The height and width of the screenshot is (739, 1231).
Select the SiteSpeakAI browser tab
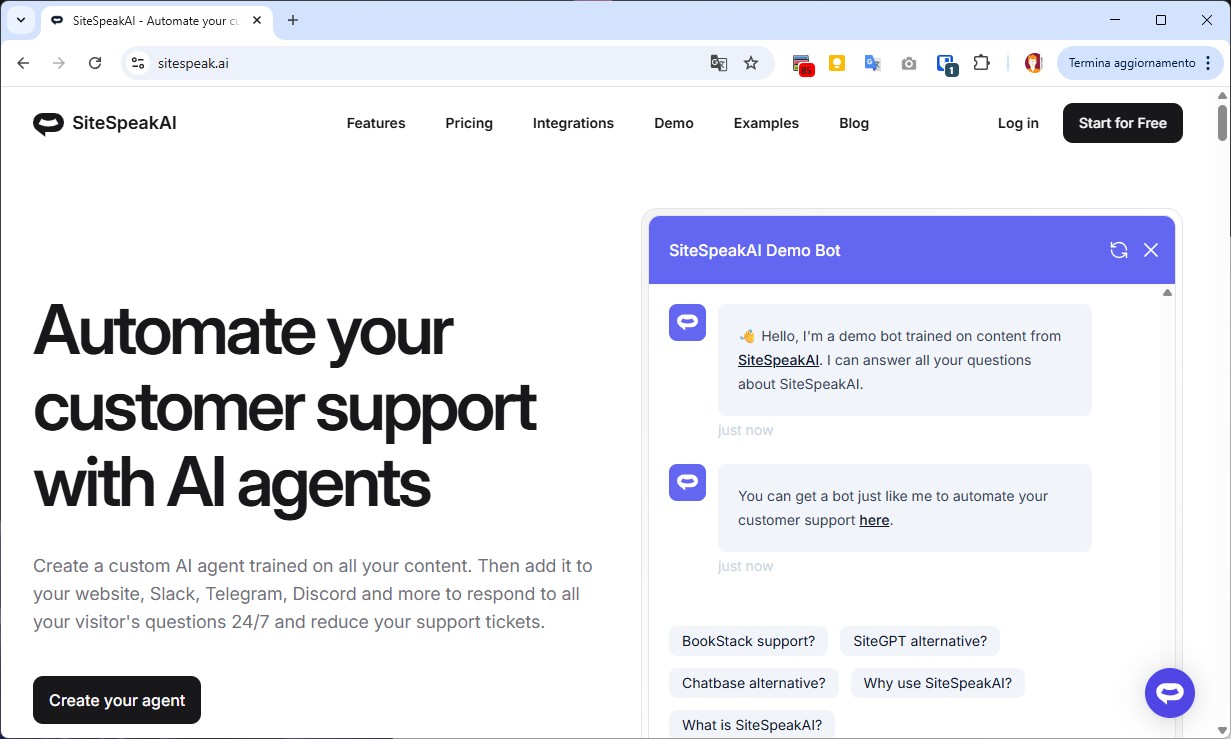156,20
